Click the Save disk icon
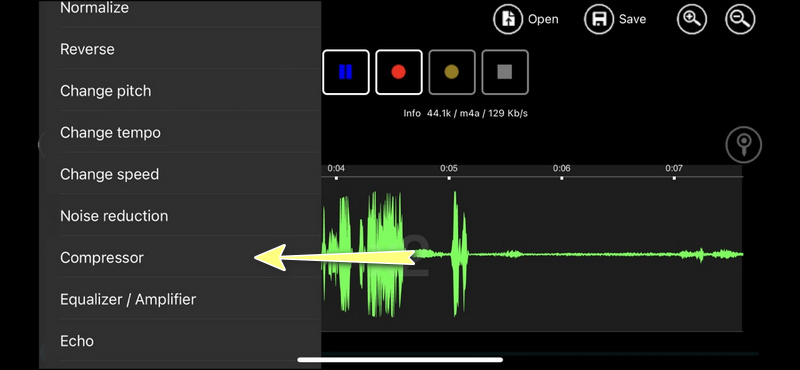Image resolution: width=800 pixels, height=370 pixels. click(x=599, y=19)
